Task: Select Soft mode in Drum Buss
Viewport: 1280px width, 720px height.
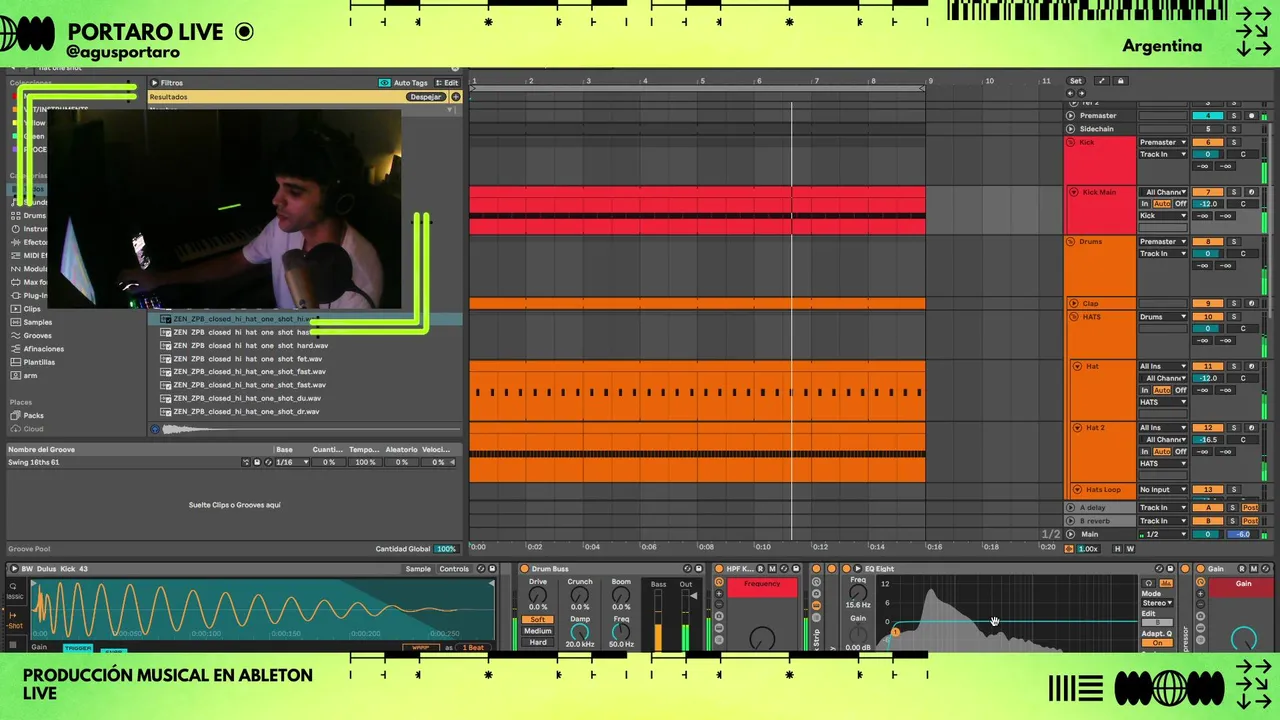Action: (538, 620)
